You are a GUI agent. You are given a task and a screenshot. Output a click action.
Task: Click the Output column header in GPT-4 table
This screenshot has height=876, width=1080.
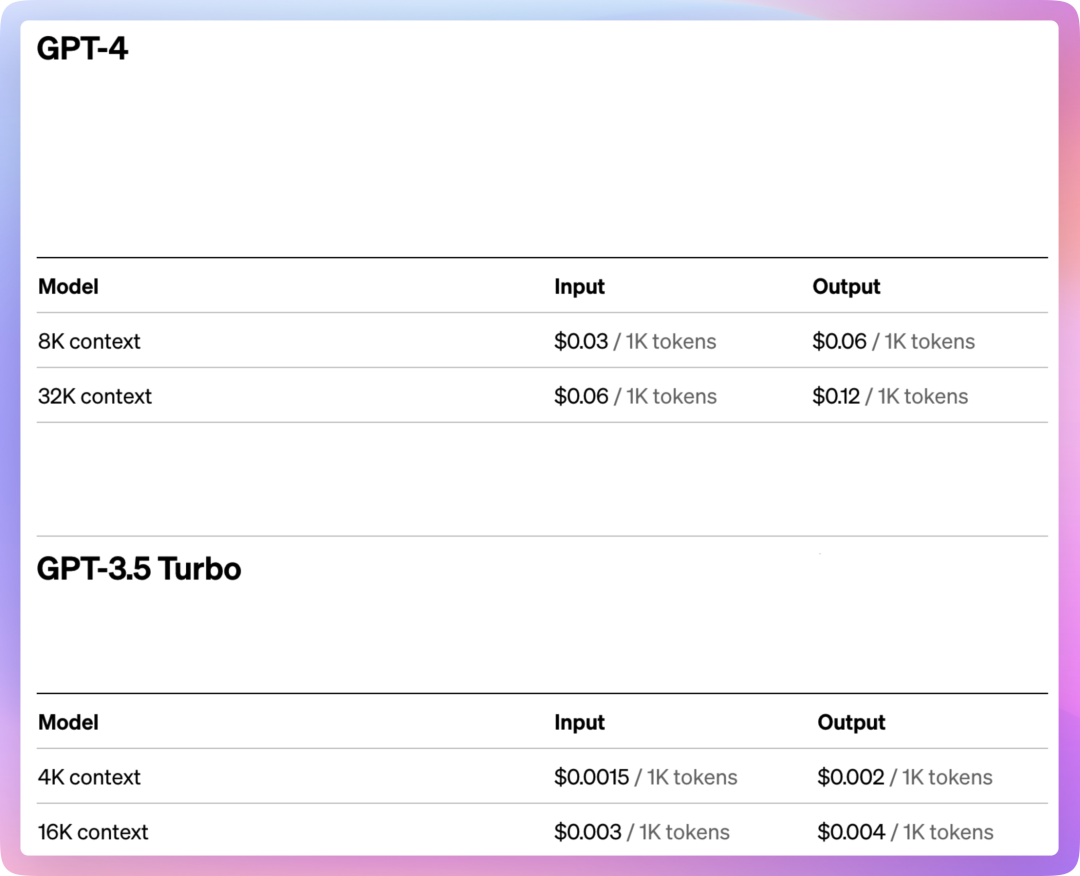[x=846, y=287]
